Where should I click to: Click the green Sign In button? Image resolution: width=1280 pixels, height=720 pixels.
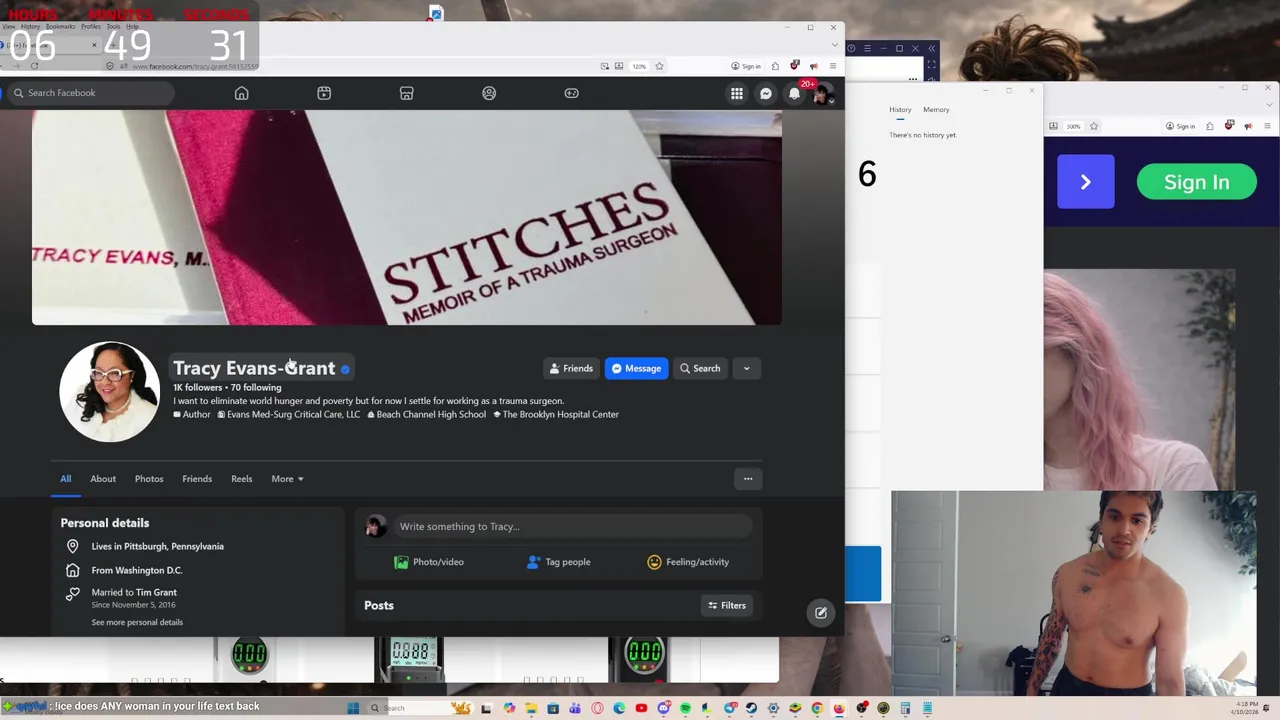coord(1197,182)
